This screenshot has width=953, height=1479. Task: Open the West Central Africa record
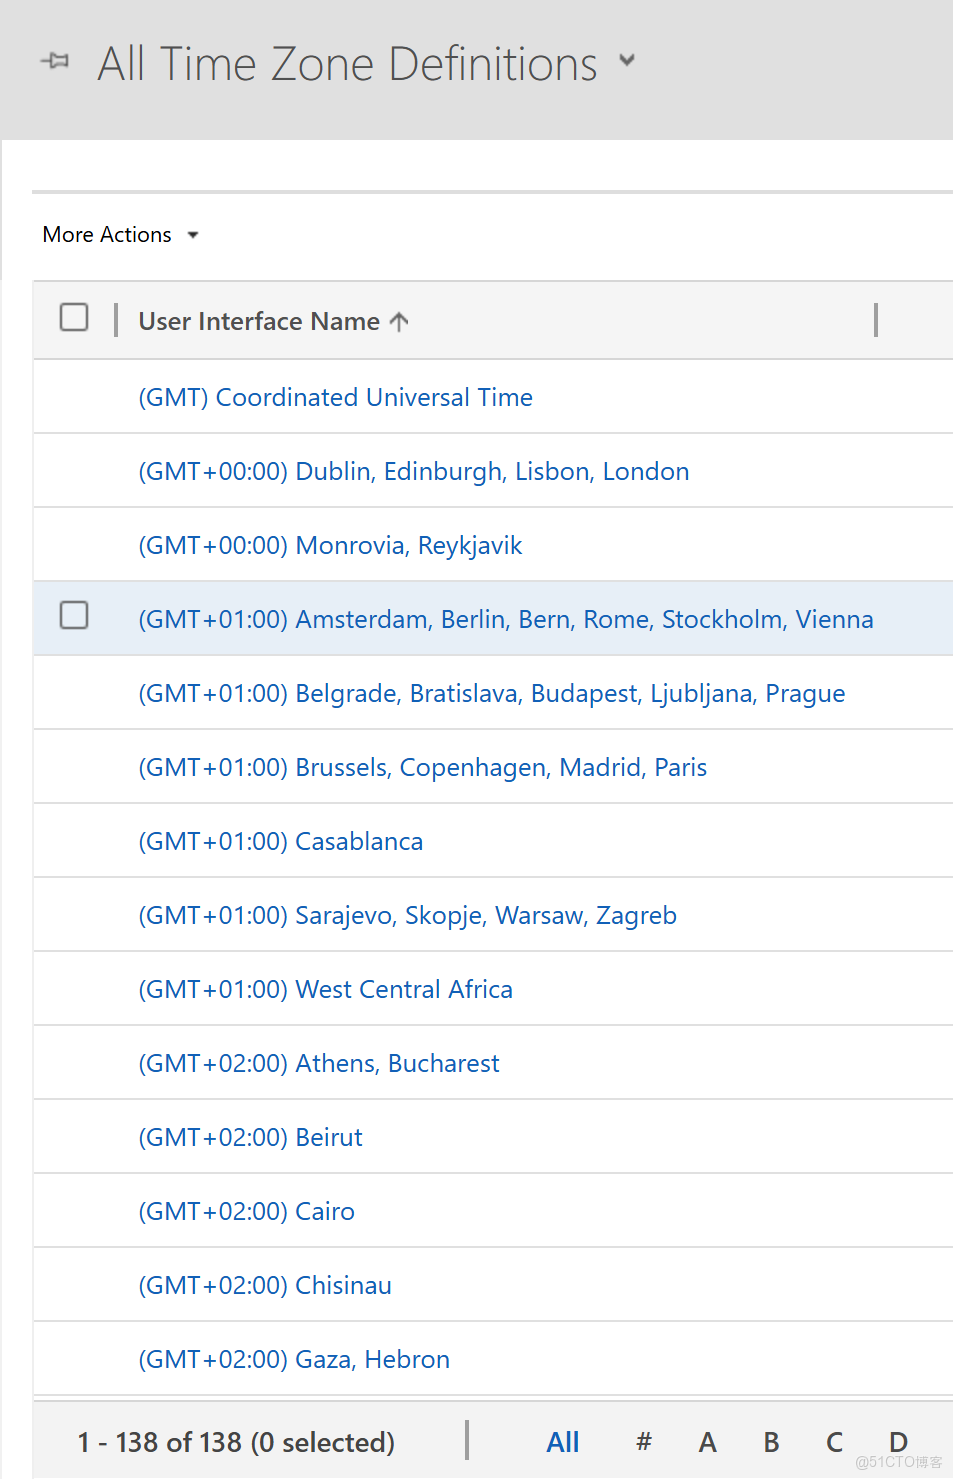[x=325, y=990]
